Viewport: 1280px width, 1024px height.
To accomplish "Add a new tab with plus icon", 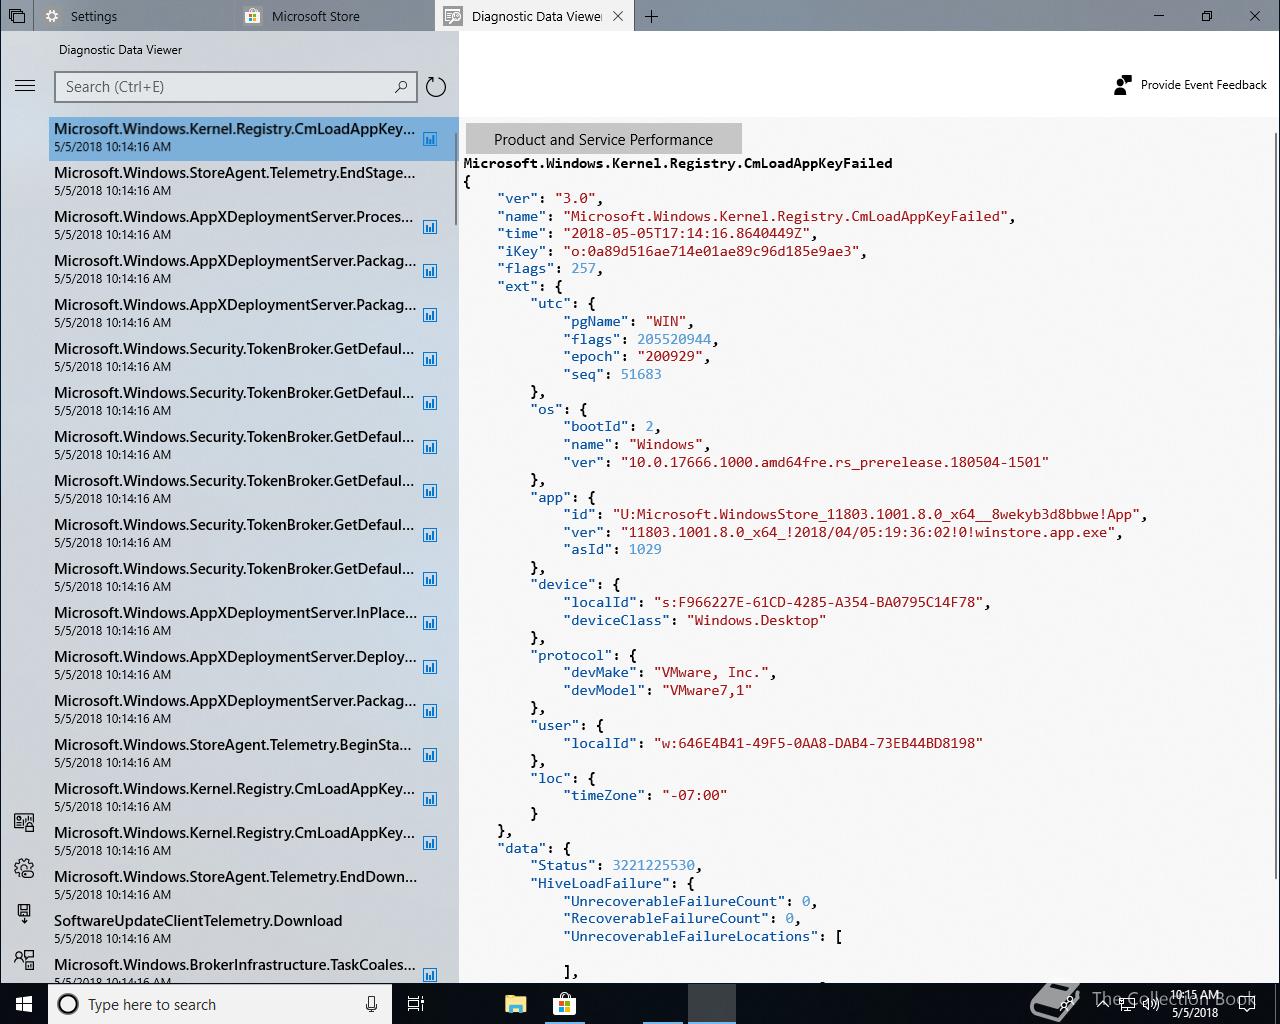I will pos(651,16).
